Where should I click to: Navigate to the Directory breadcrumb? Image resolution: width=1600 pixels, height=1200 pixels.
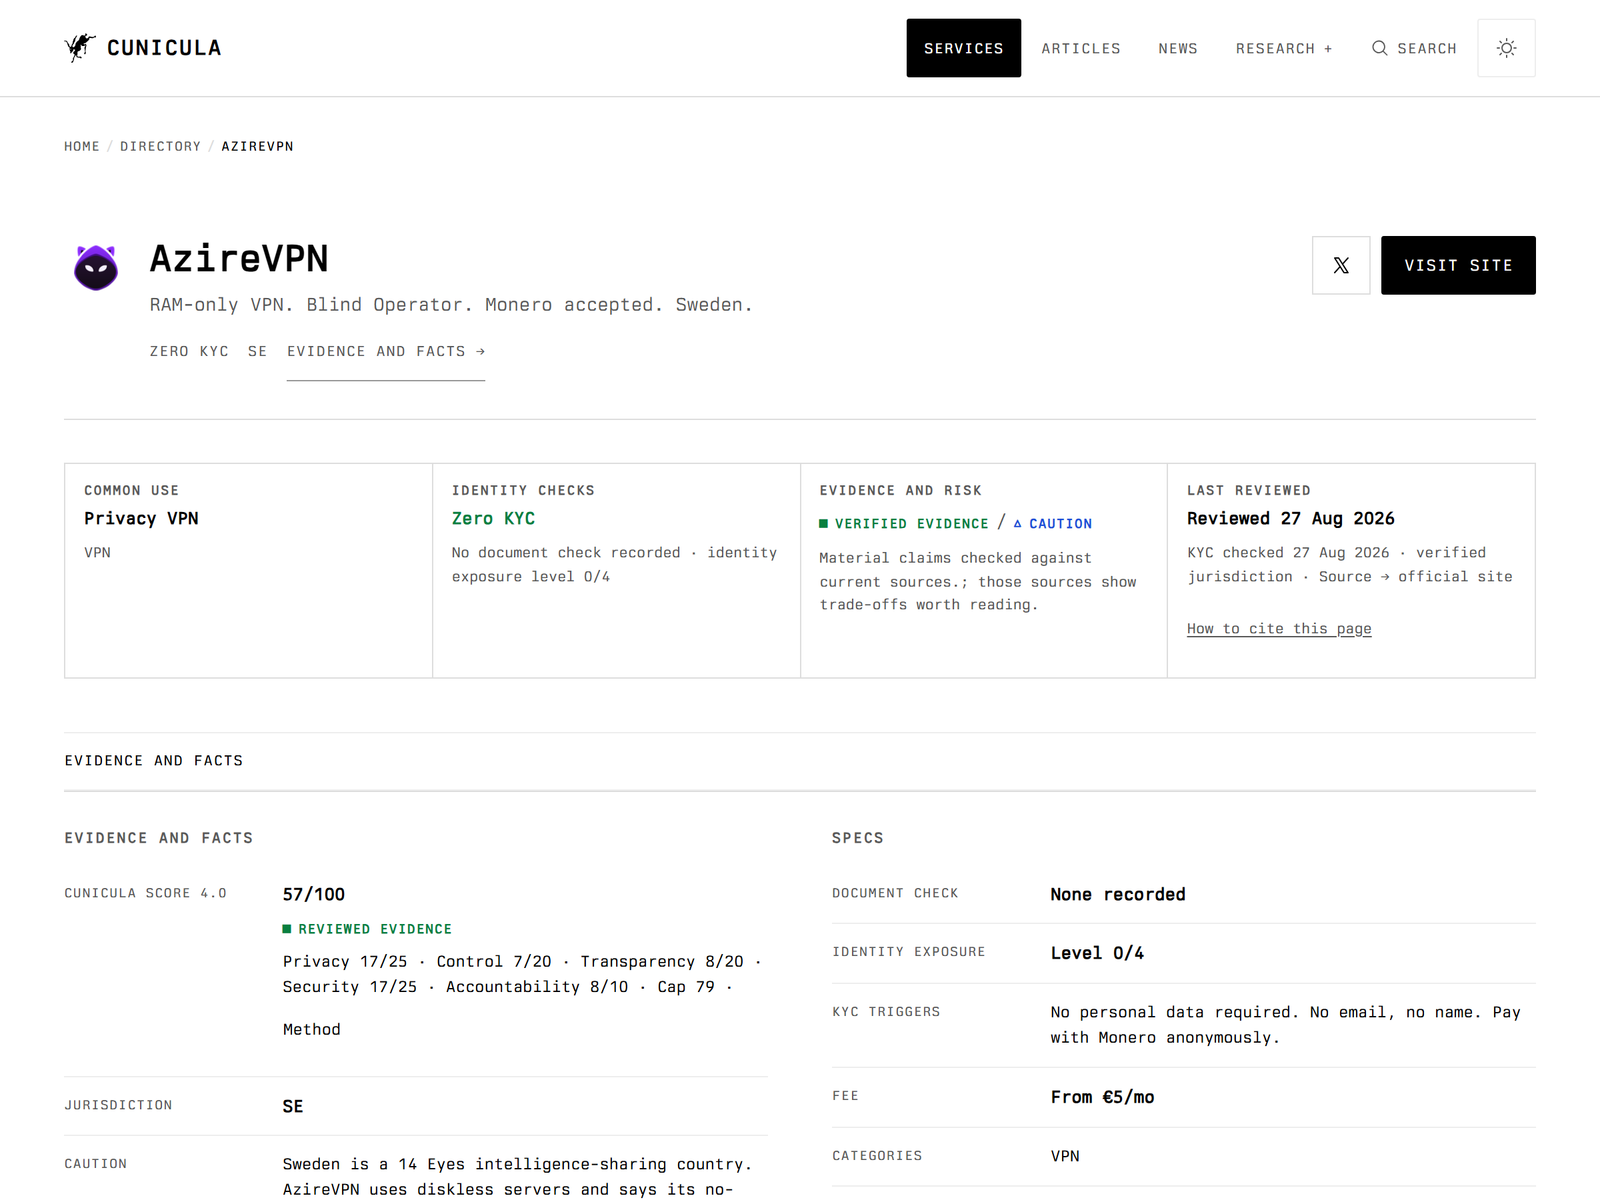tap(160, 146)
